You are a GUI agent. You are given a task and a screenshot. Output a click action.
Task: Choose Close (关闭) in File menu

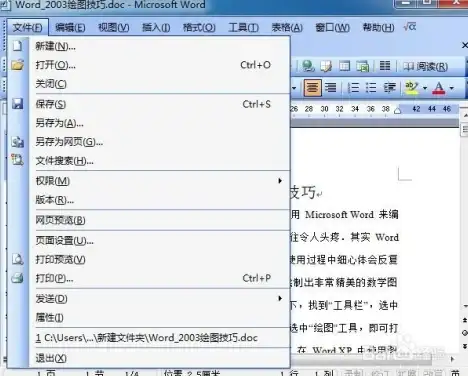click(149, 84)
